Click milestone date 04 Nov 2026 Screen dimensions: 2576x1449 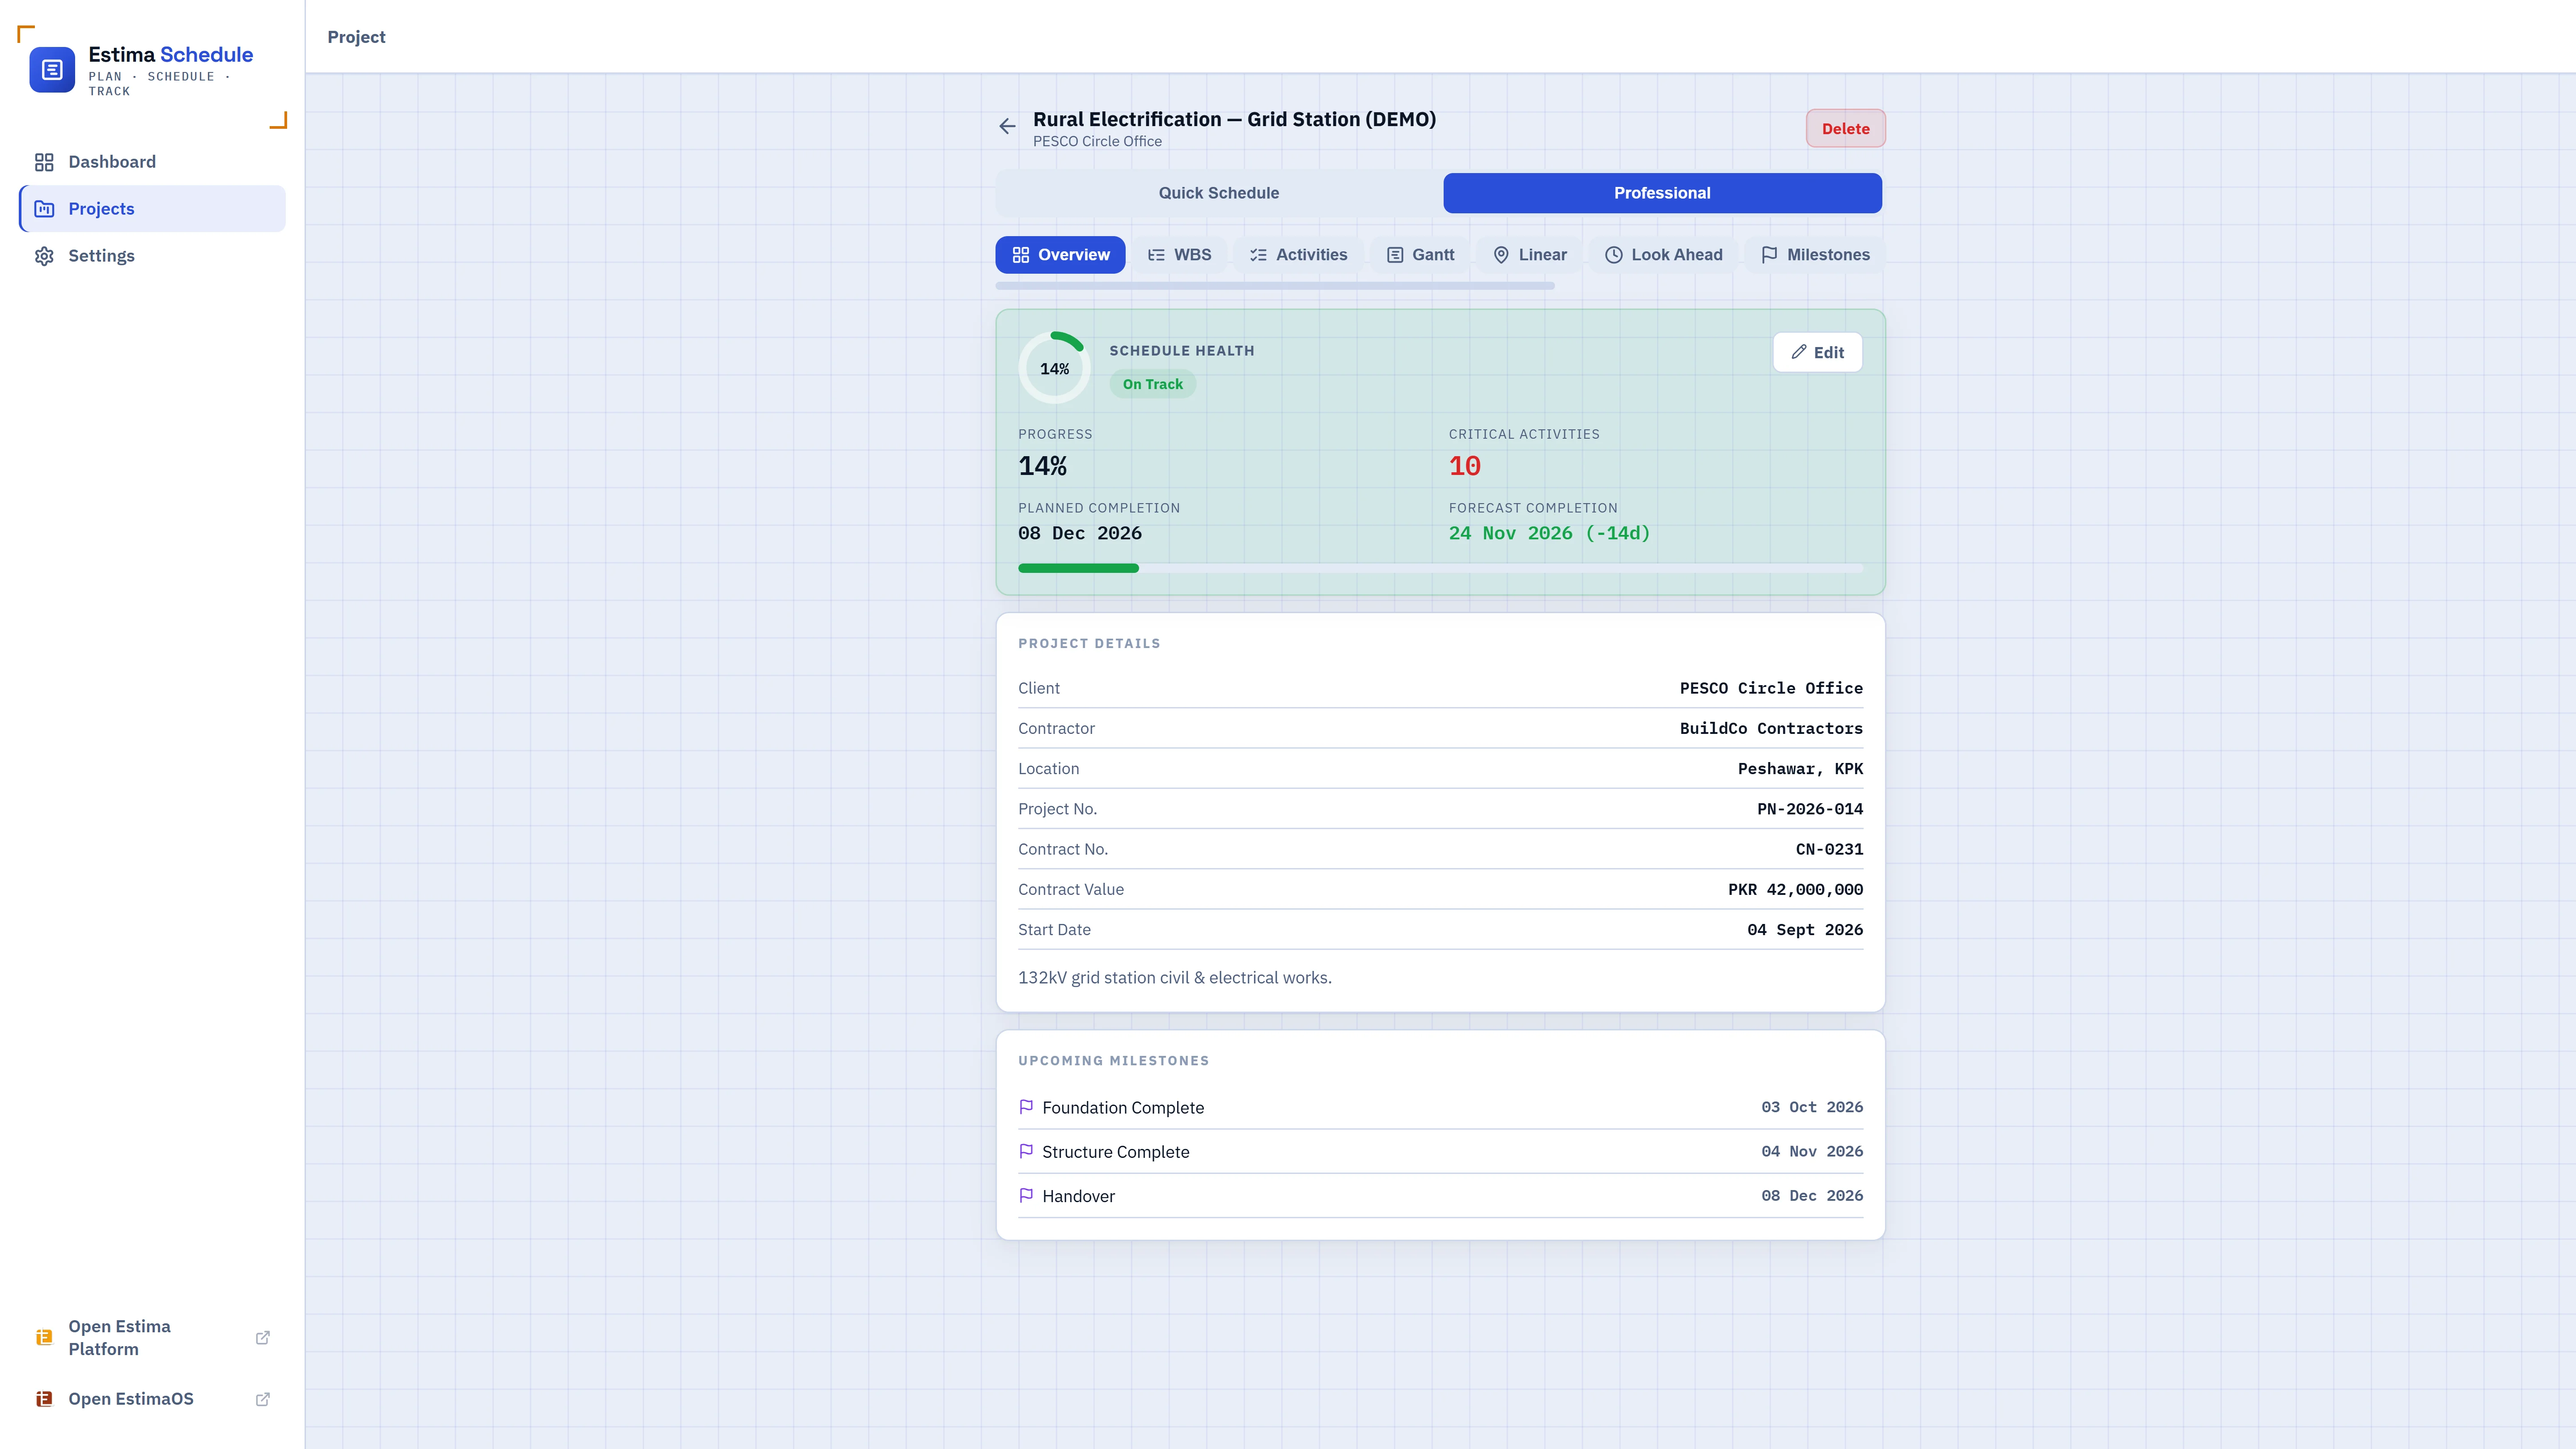(1812, 1151)
